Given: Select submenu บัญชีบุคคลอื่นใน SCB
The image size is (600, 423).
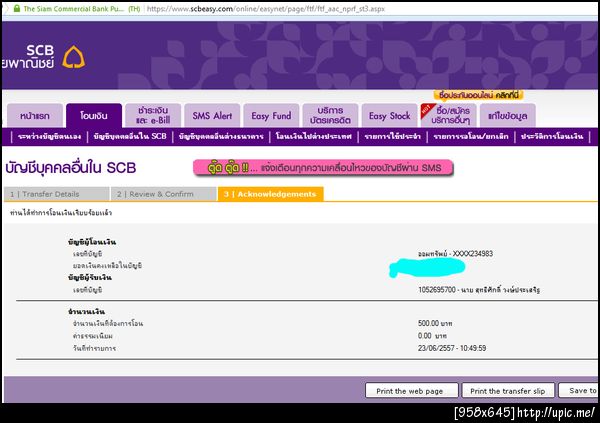Looking at the screenshot, I should click(x=130, y=137).
